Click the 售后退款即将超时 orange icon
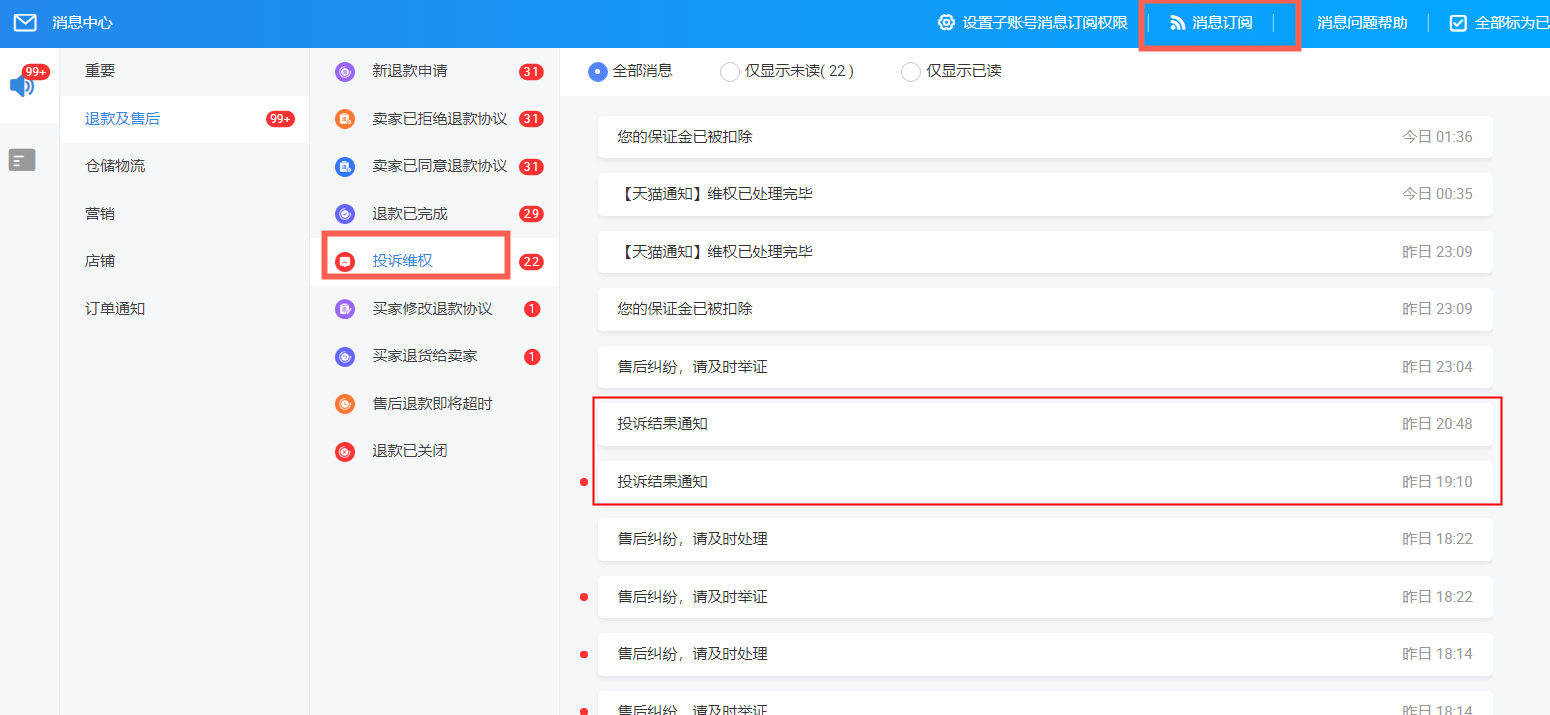This screenshot has width=1550, height=715. pyautogui.click(x=345, y=404)
